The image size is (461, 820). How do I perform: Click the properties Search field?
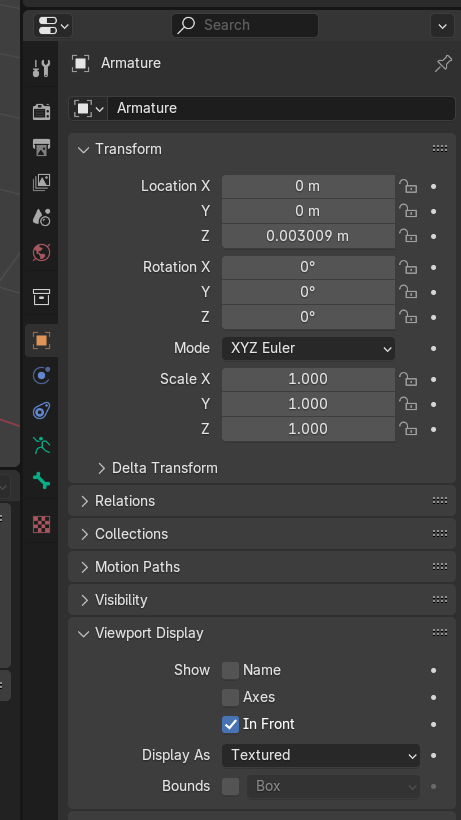(x=245, y=25)
